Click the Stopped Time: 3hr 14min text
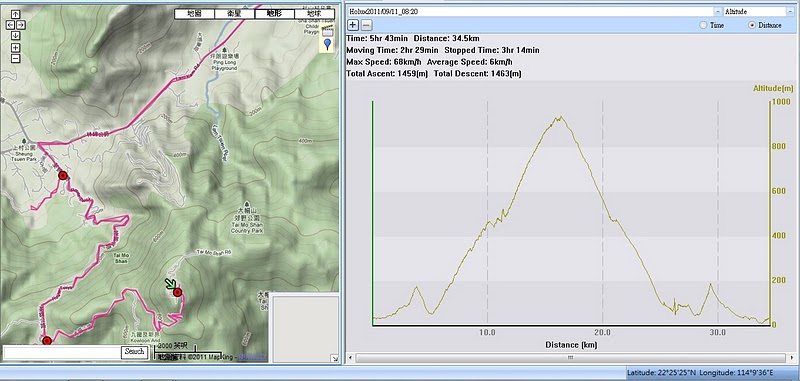The image size is (800, 381). coord(492,50)
